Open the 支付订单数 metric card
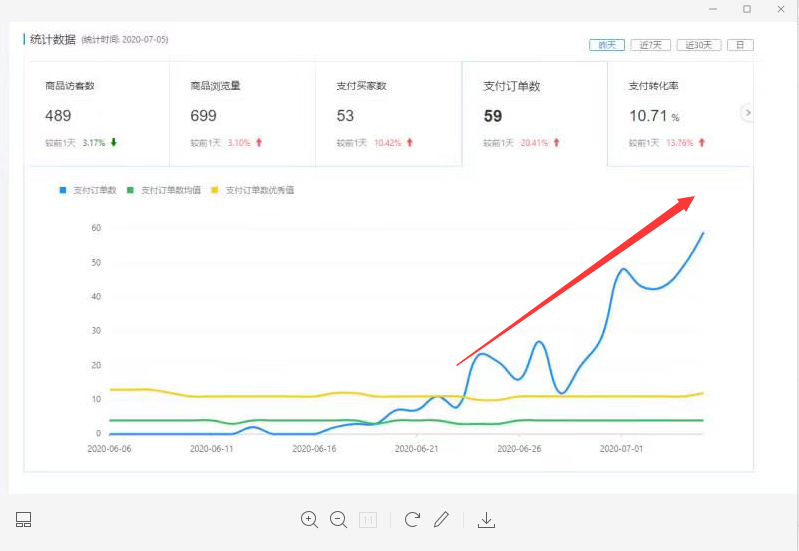Image resolution: width=799 pixels, height=551 pixels. tap(535, 114)
